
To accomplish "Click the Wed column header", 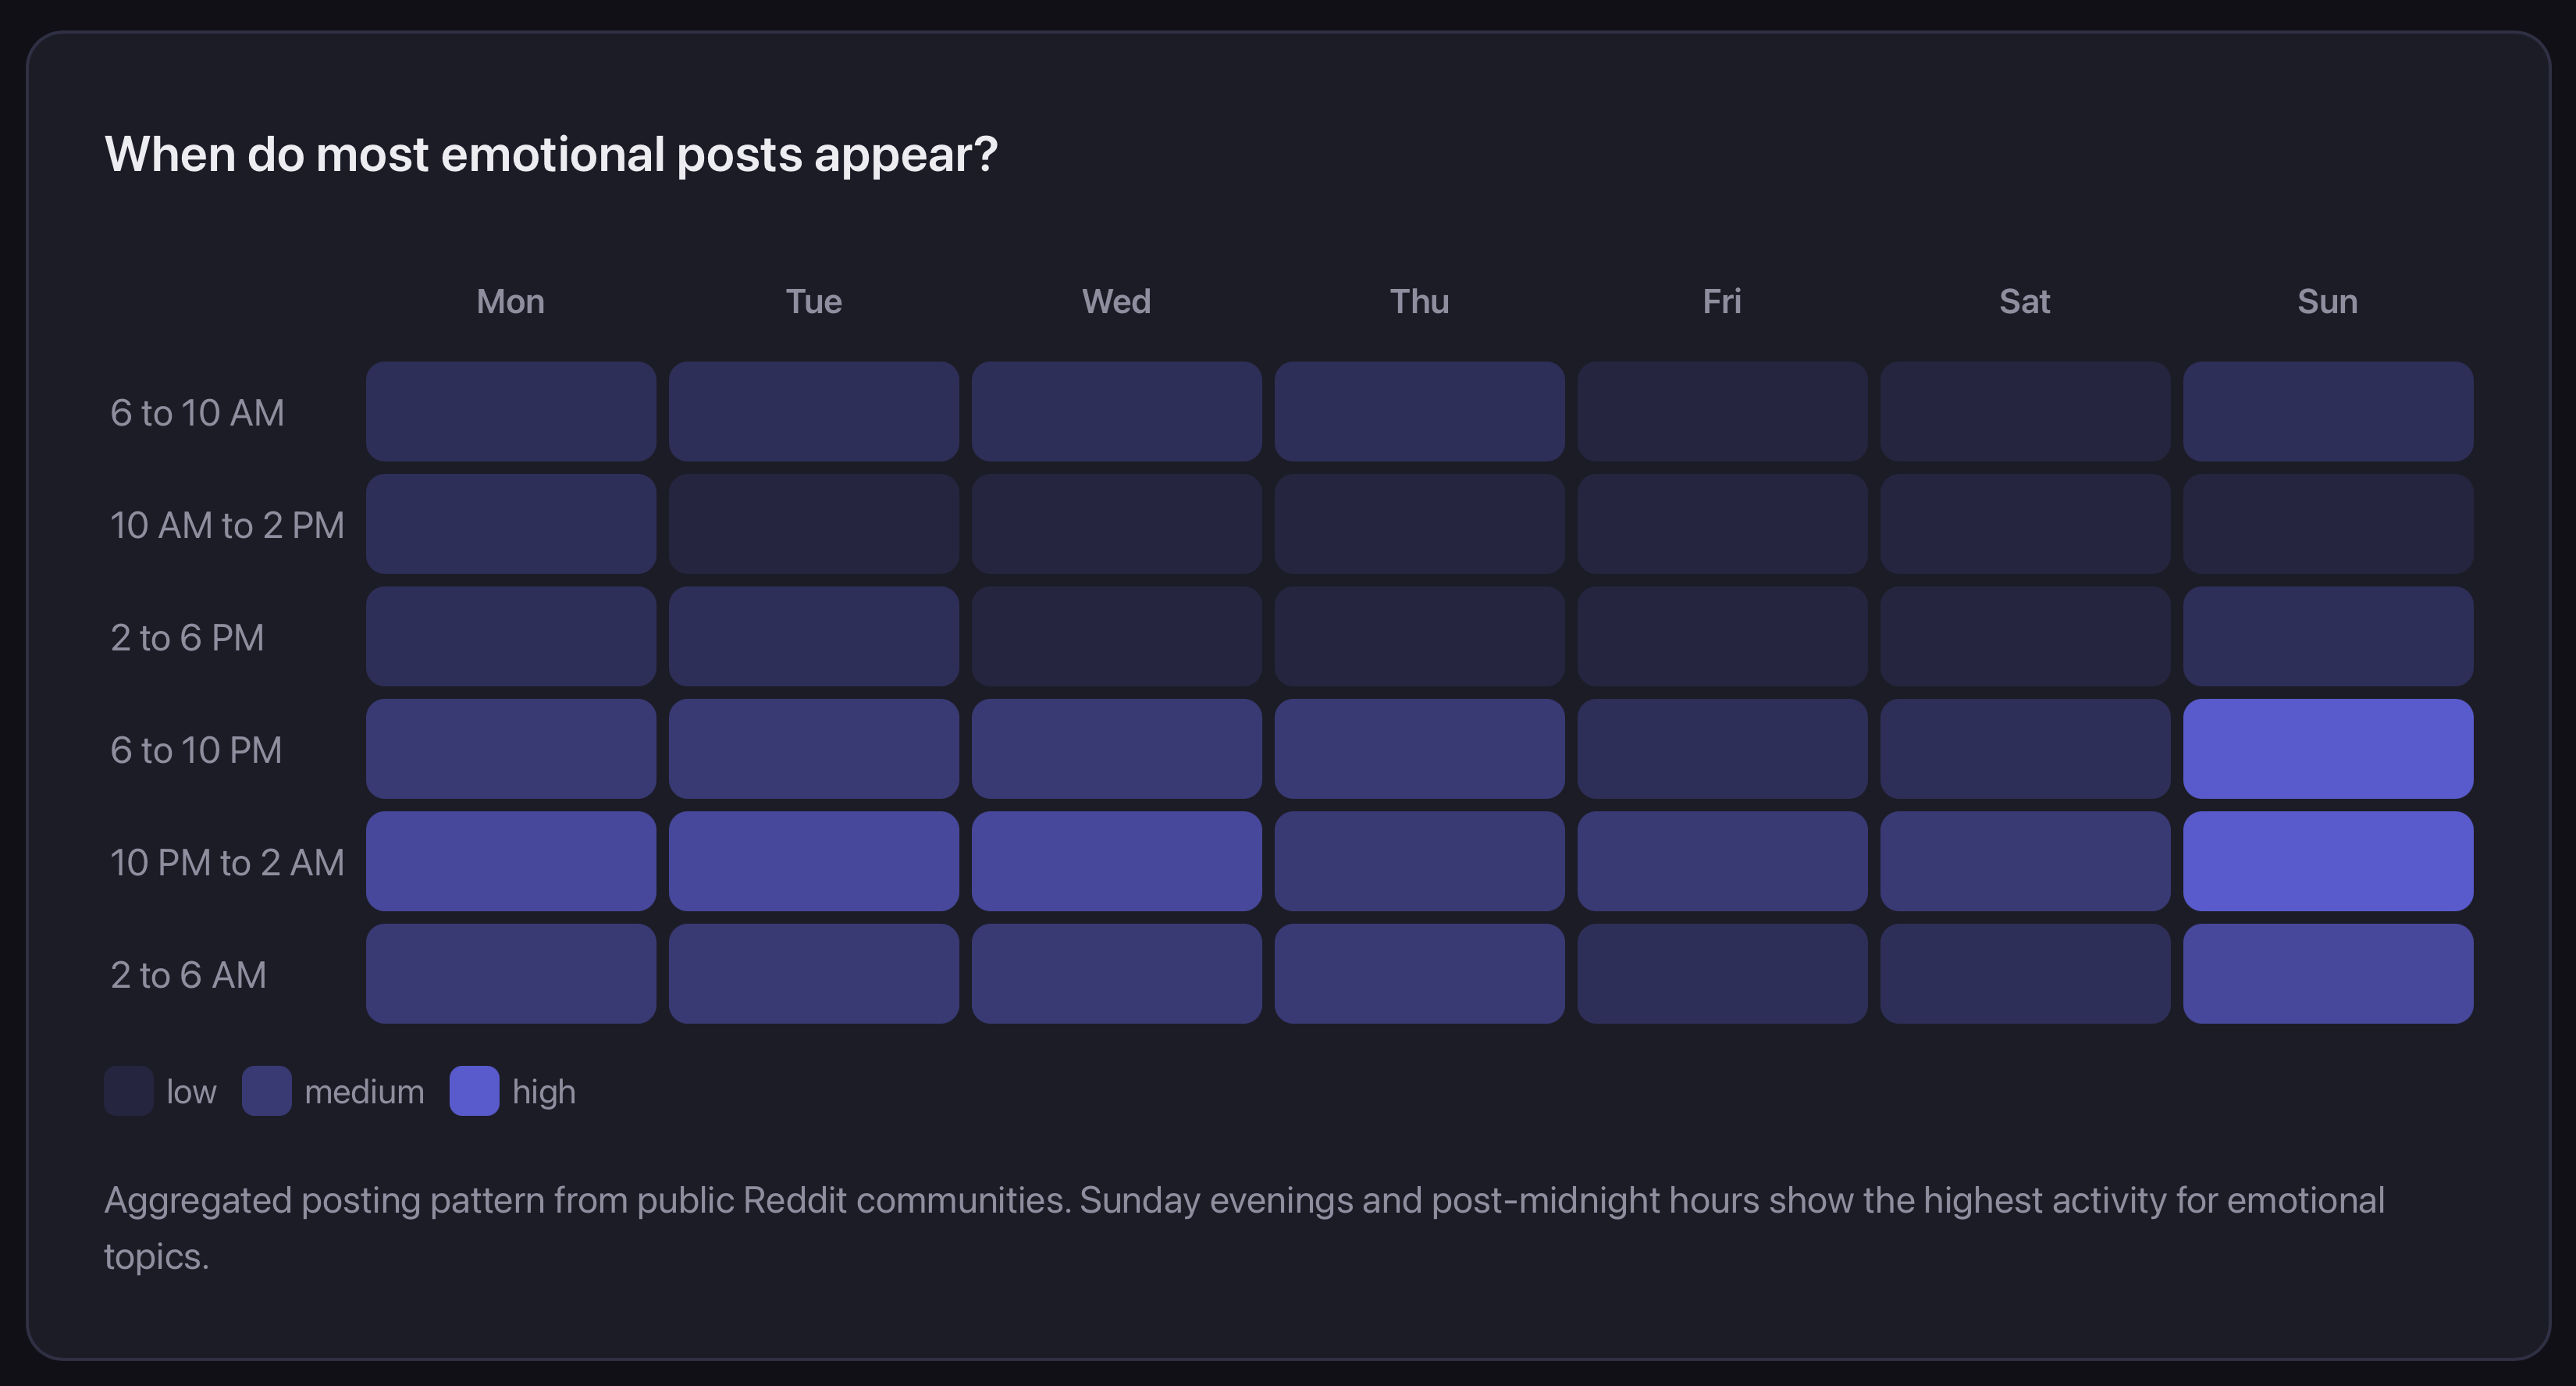I will coord(1116,301).
